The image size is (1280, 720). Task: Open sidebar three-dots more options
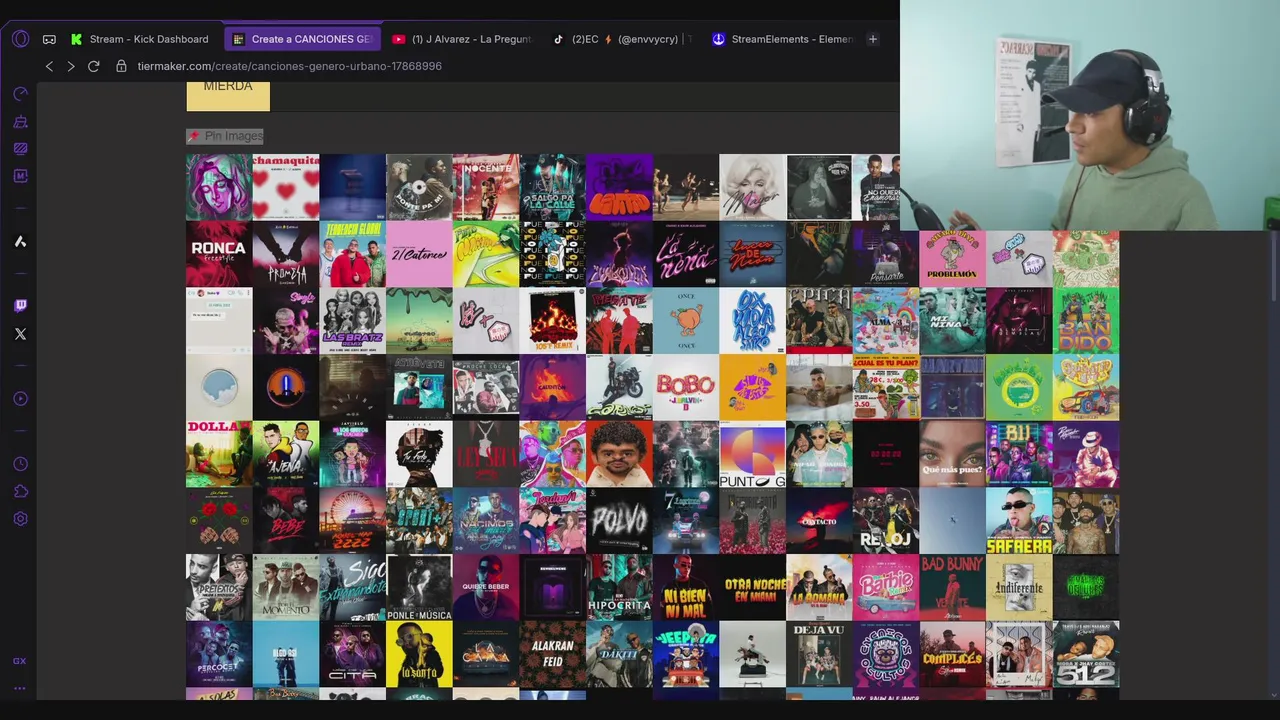click(20, 688)
